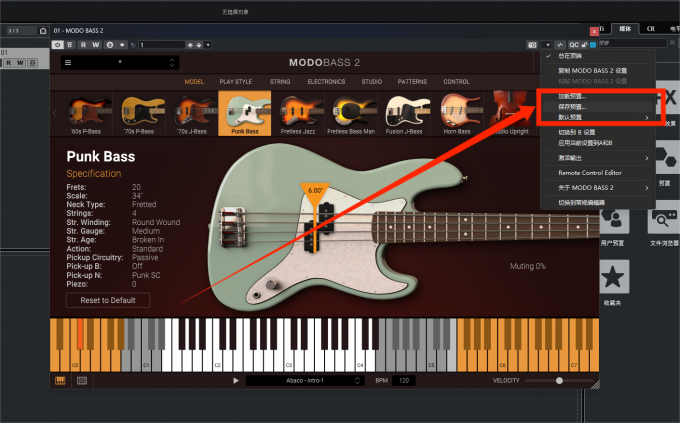Open the CR tab in right panel
This screenshot has width=680, height=423.
(x=651, y=29)
